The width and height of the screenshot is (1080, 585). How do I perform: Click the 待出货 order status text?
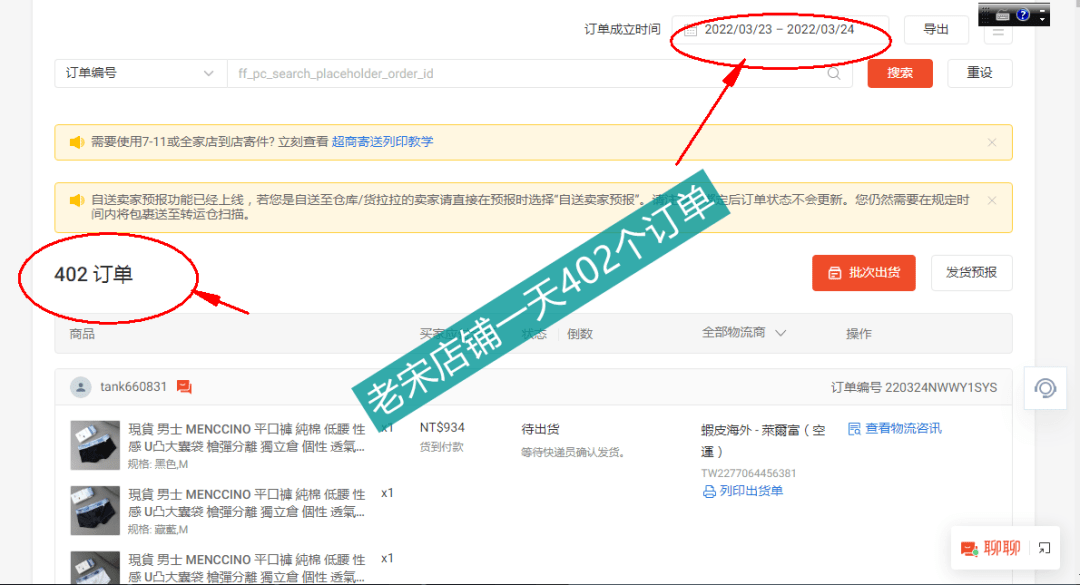click(541, 429)
